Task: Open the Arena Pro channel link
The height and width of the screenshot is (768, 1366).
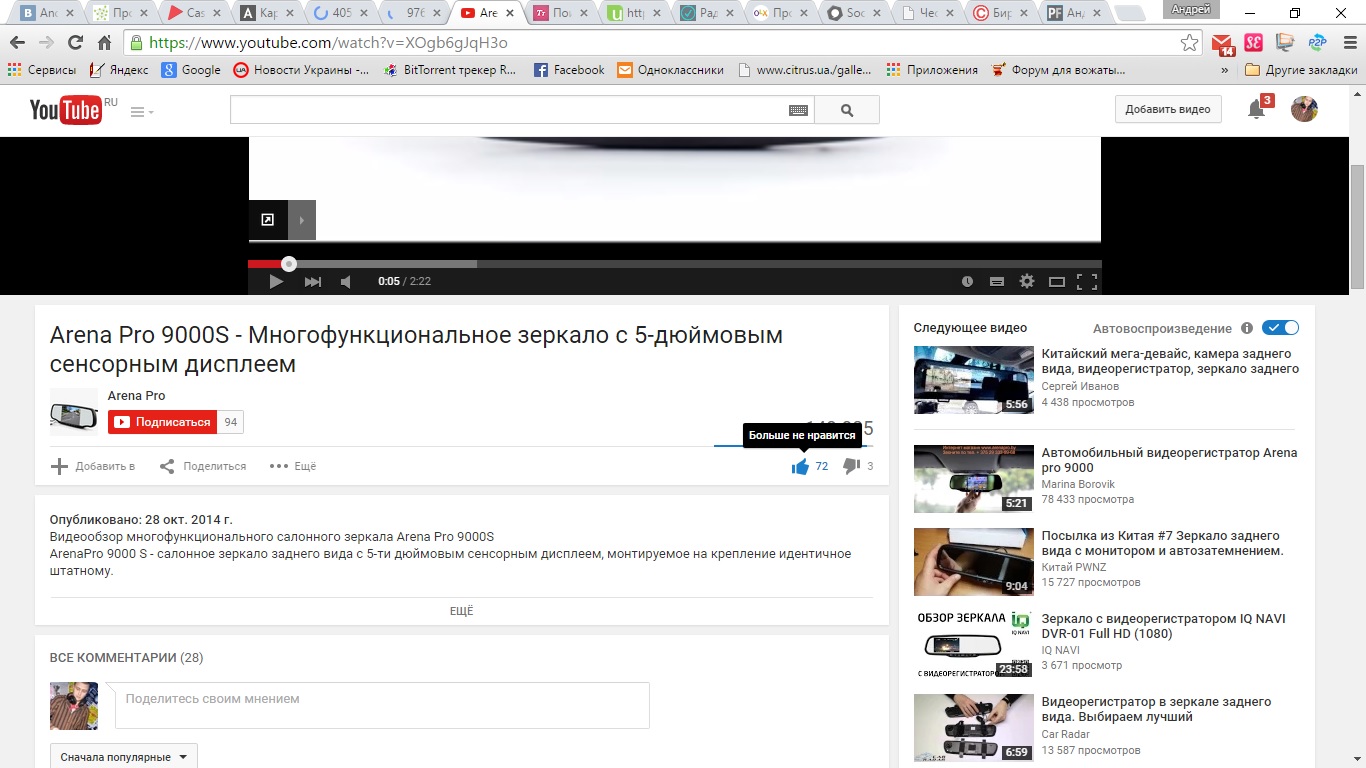Action: pyautogui.click(x=136, y=396)
